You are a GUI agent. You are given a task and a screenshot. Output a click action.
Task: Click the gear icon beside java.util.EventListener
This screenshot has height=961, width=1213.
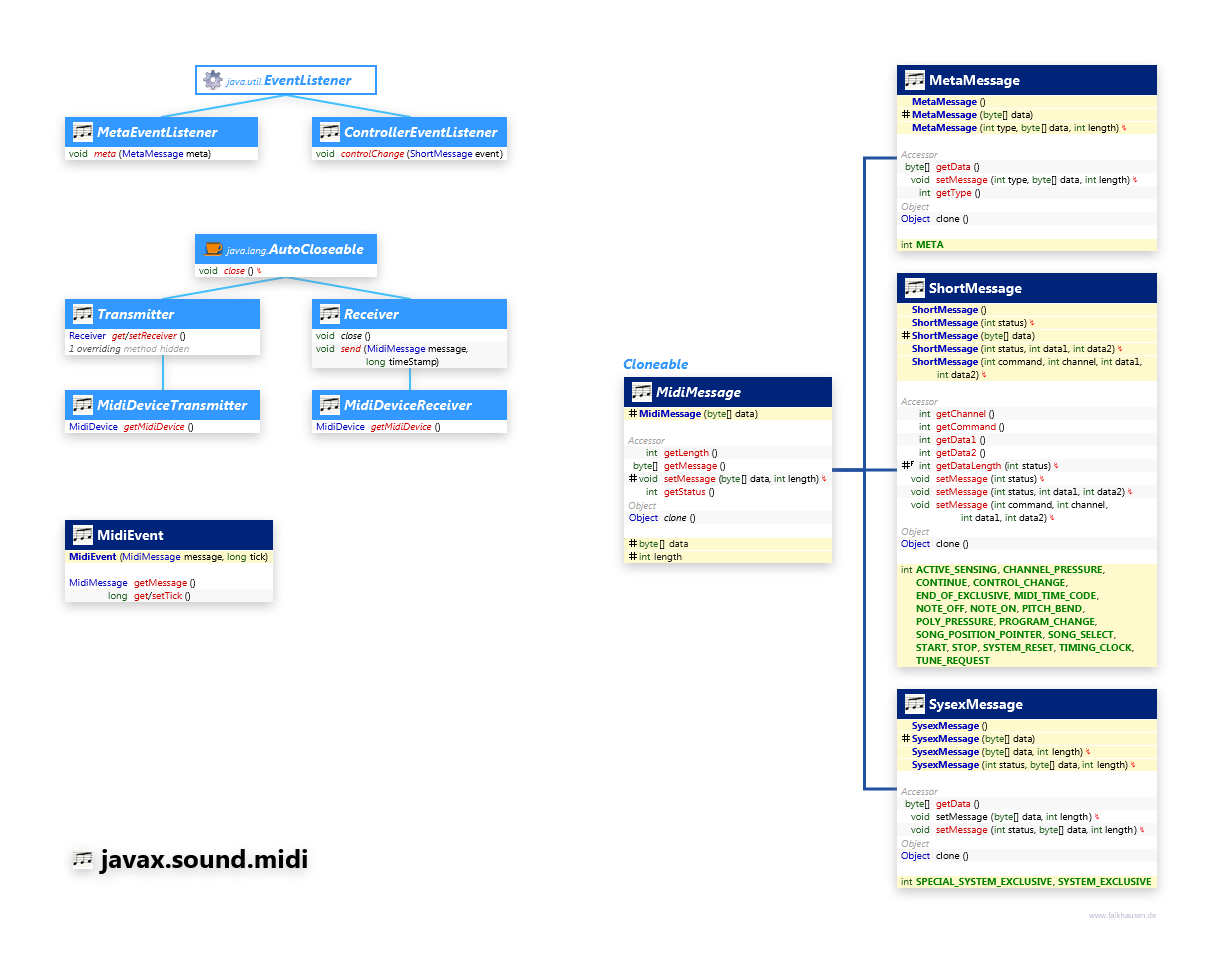212,80
